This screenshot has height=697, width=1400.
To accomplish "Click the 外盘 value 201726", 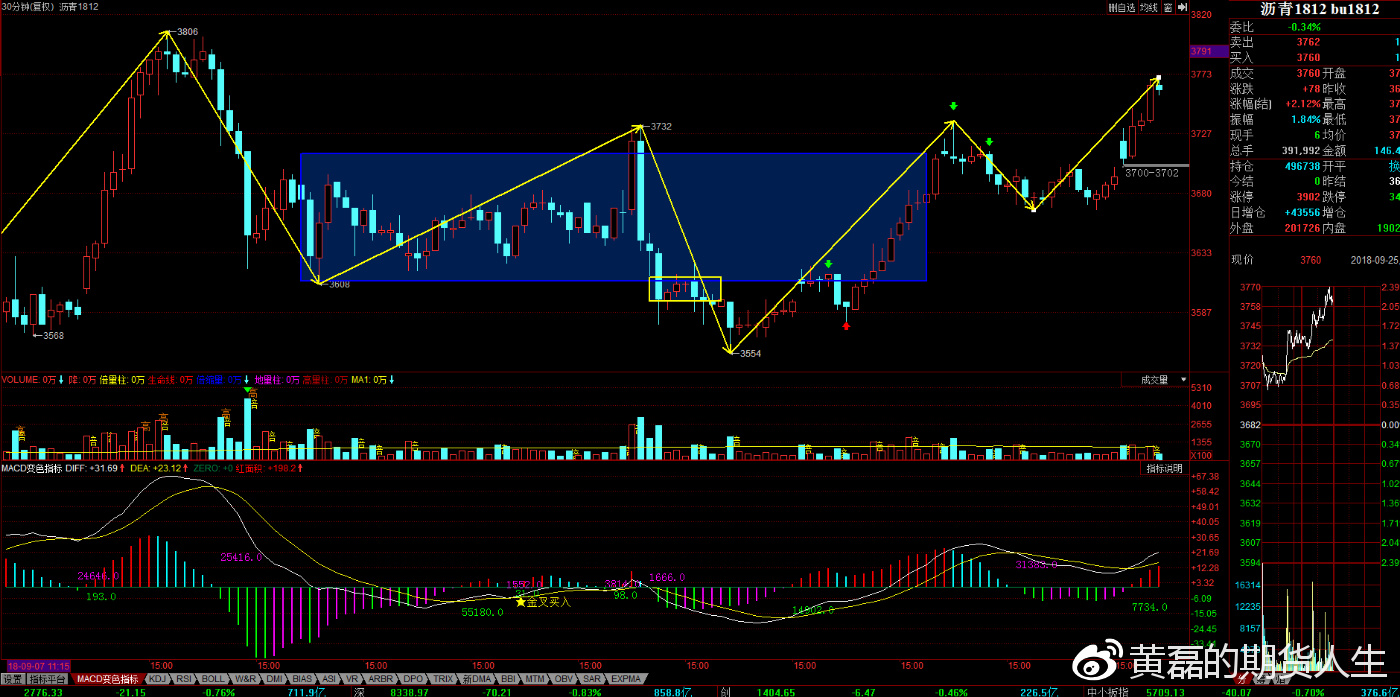I will (x=1301, y=228).
